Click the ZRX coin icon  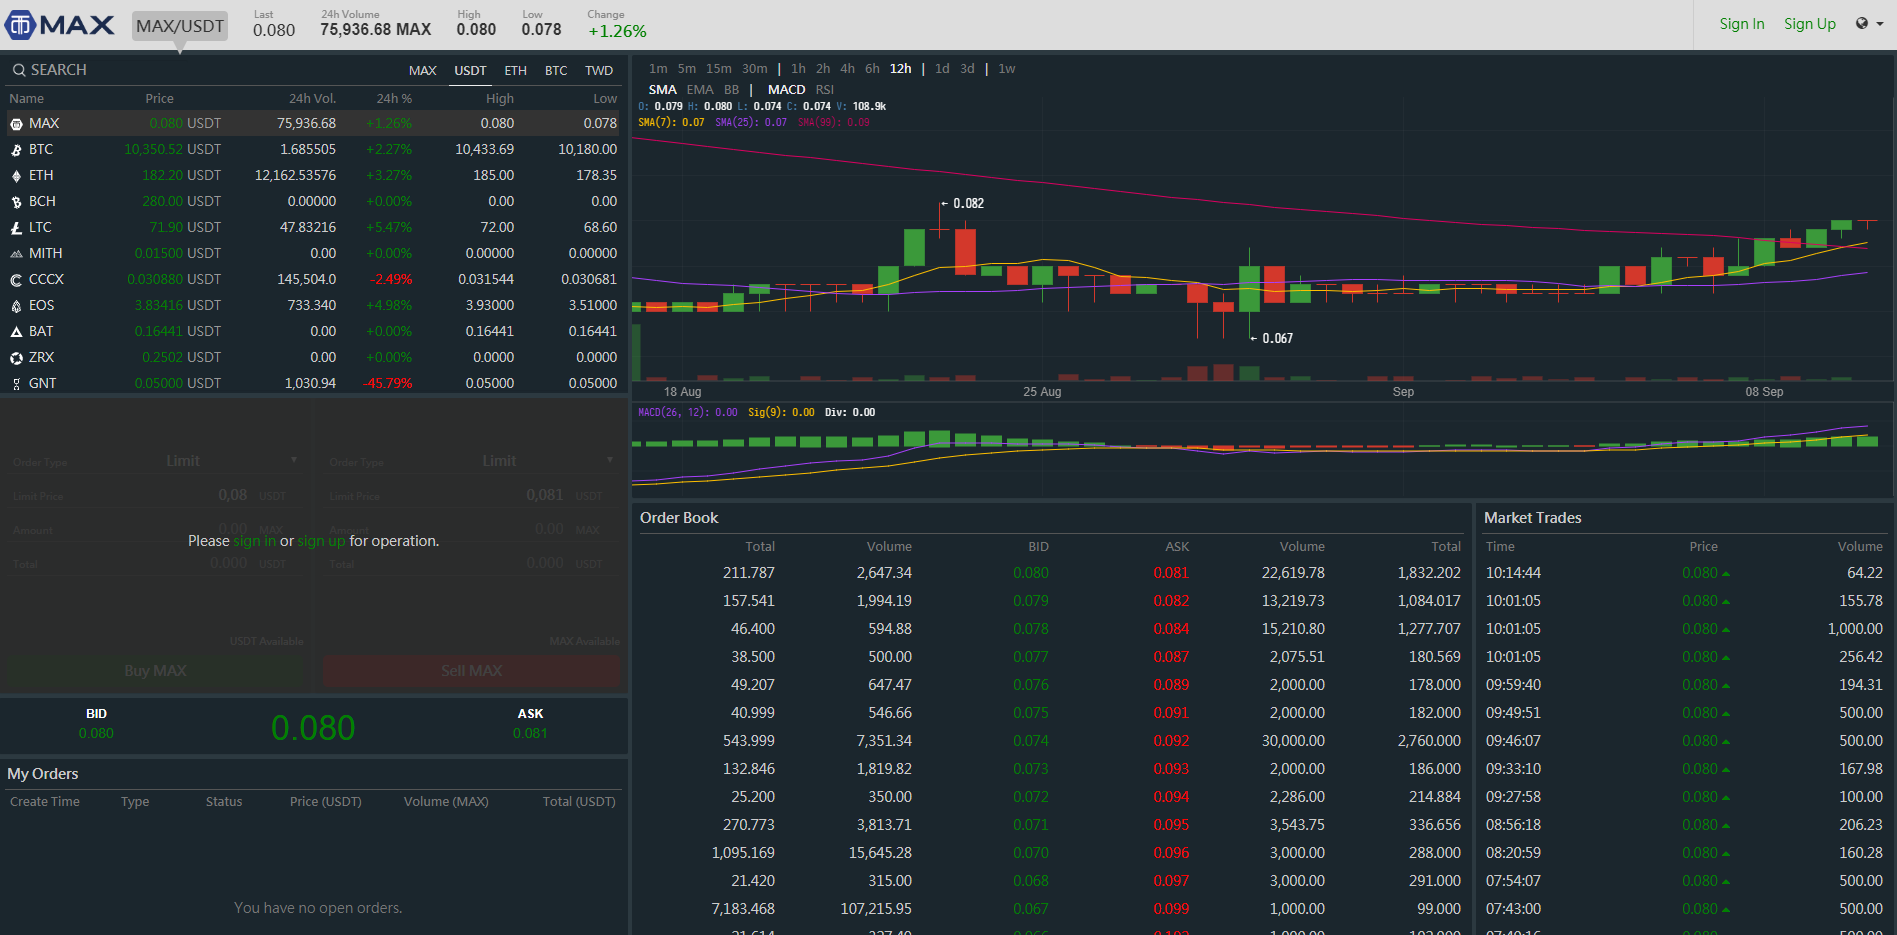[16, 358]
